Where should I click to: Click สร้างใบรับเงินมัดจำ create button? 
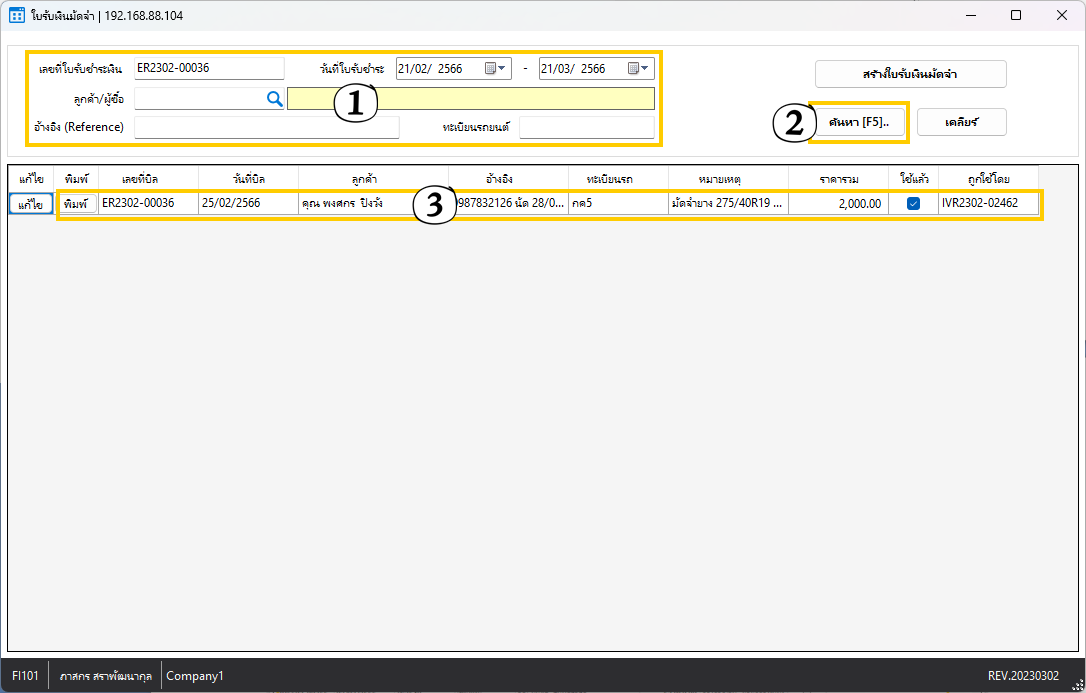[x=910, y=74]
